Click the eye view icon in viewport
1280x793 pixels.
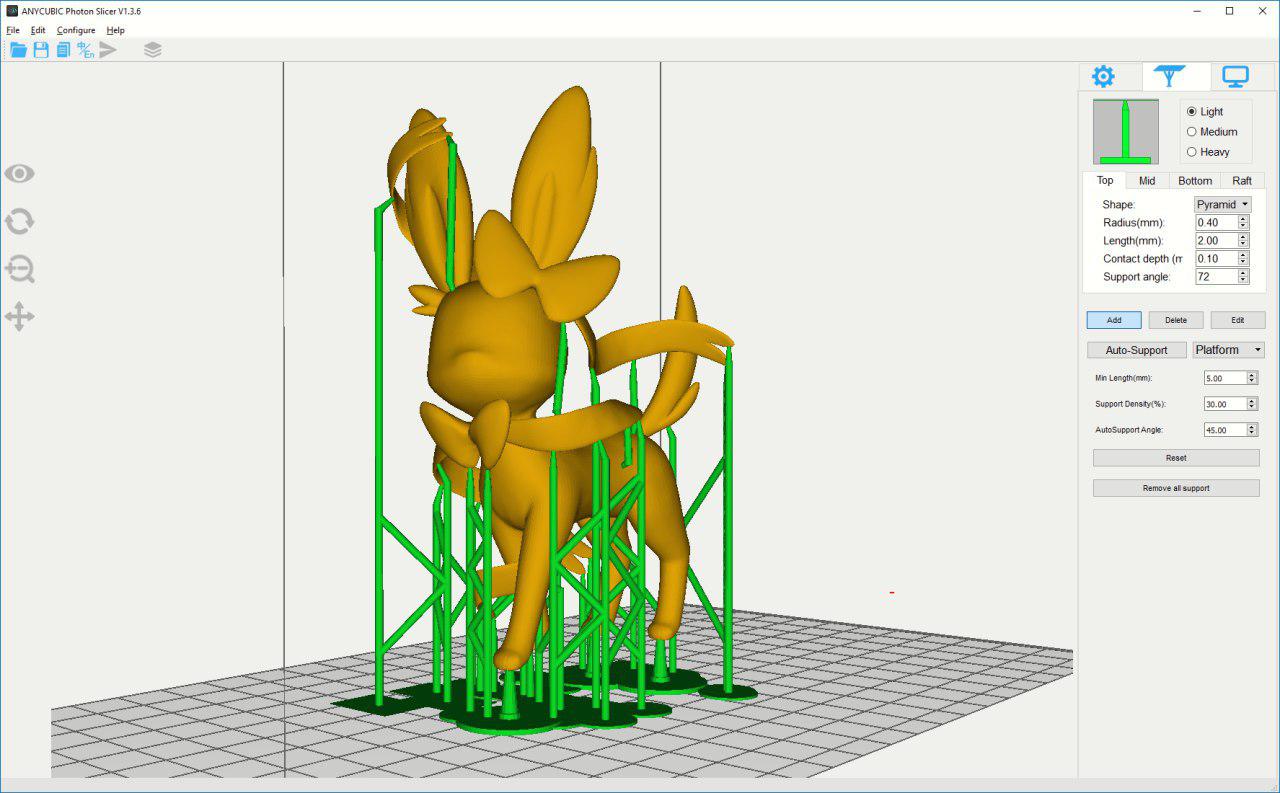click(x=19, y=174)
